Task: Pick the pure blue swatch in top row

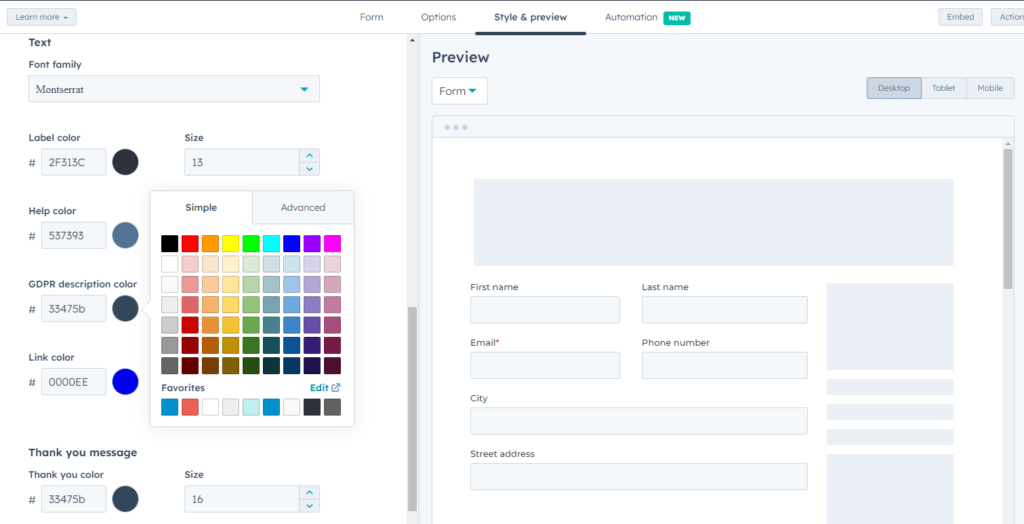Action: (x=291, y=244)
